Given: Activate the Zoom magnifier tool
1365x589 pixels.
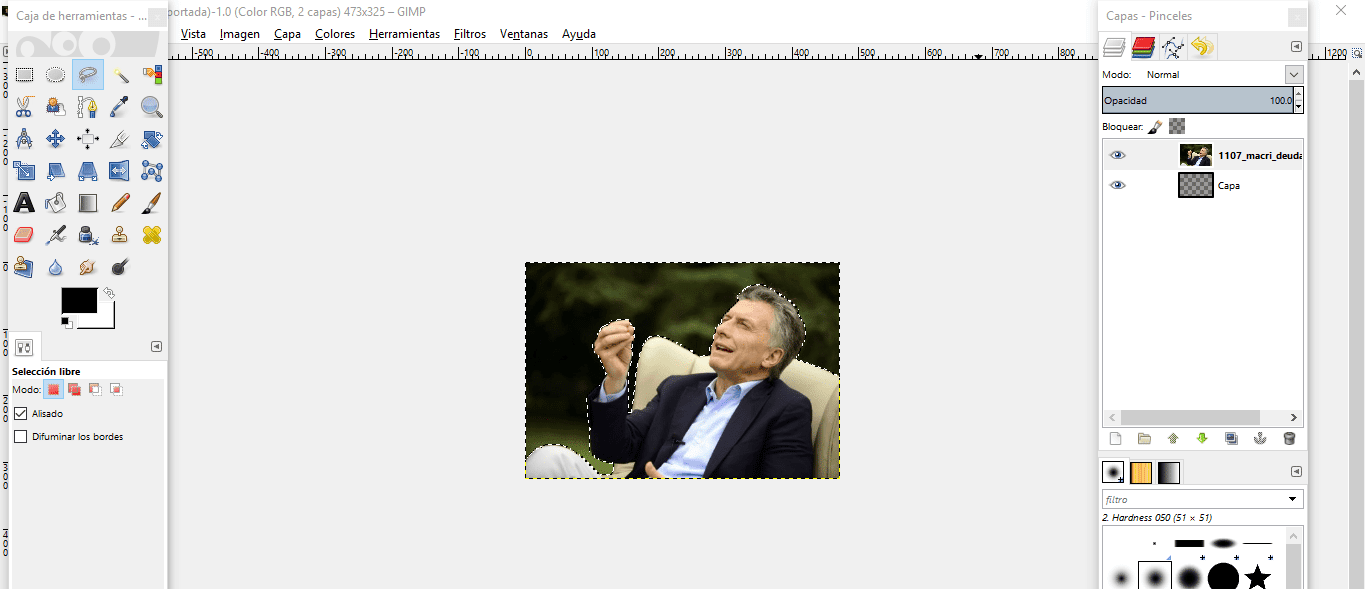Looking at the screenshot, I should coord(152,107).
